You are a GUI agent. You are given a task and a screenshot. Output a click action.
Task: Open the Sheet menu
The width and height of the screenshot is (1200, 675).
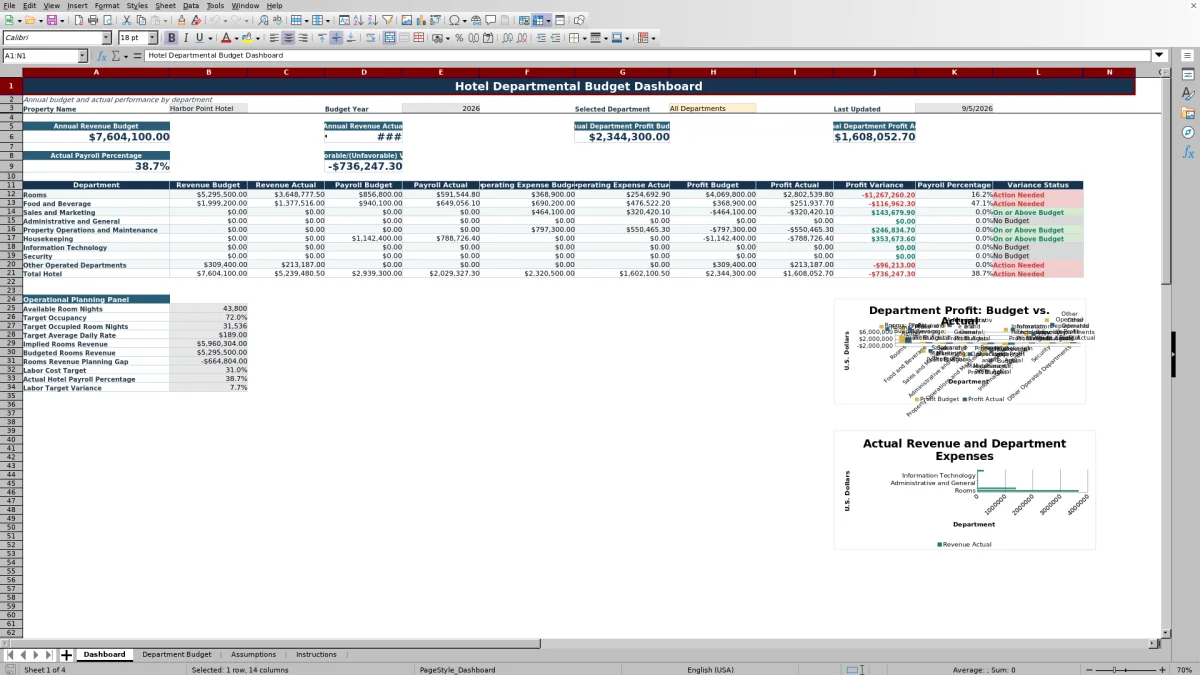click(x=165, y=5)
